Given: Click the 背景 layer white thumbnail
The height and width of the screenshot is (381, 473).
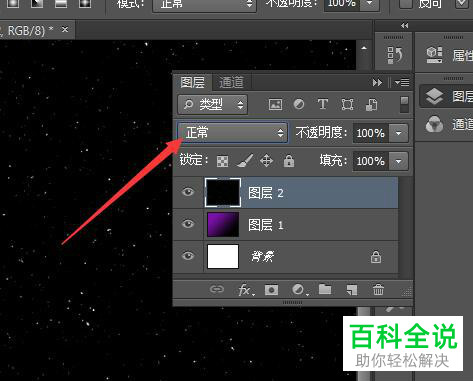Looking at the screenshot, I should point(223,256).
